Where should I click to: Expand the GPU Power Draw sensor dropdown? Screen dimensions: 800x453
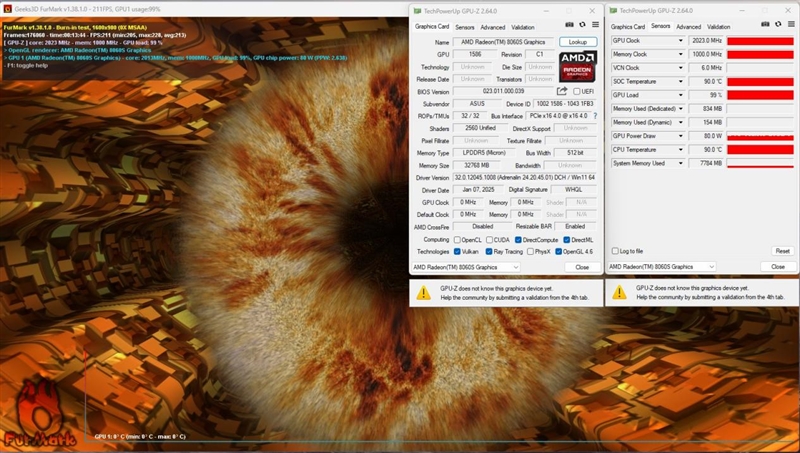coord(681,135)
